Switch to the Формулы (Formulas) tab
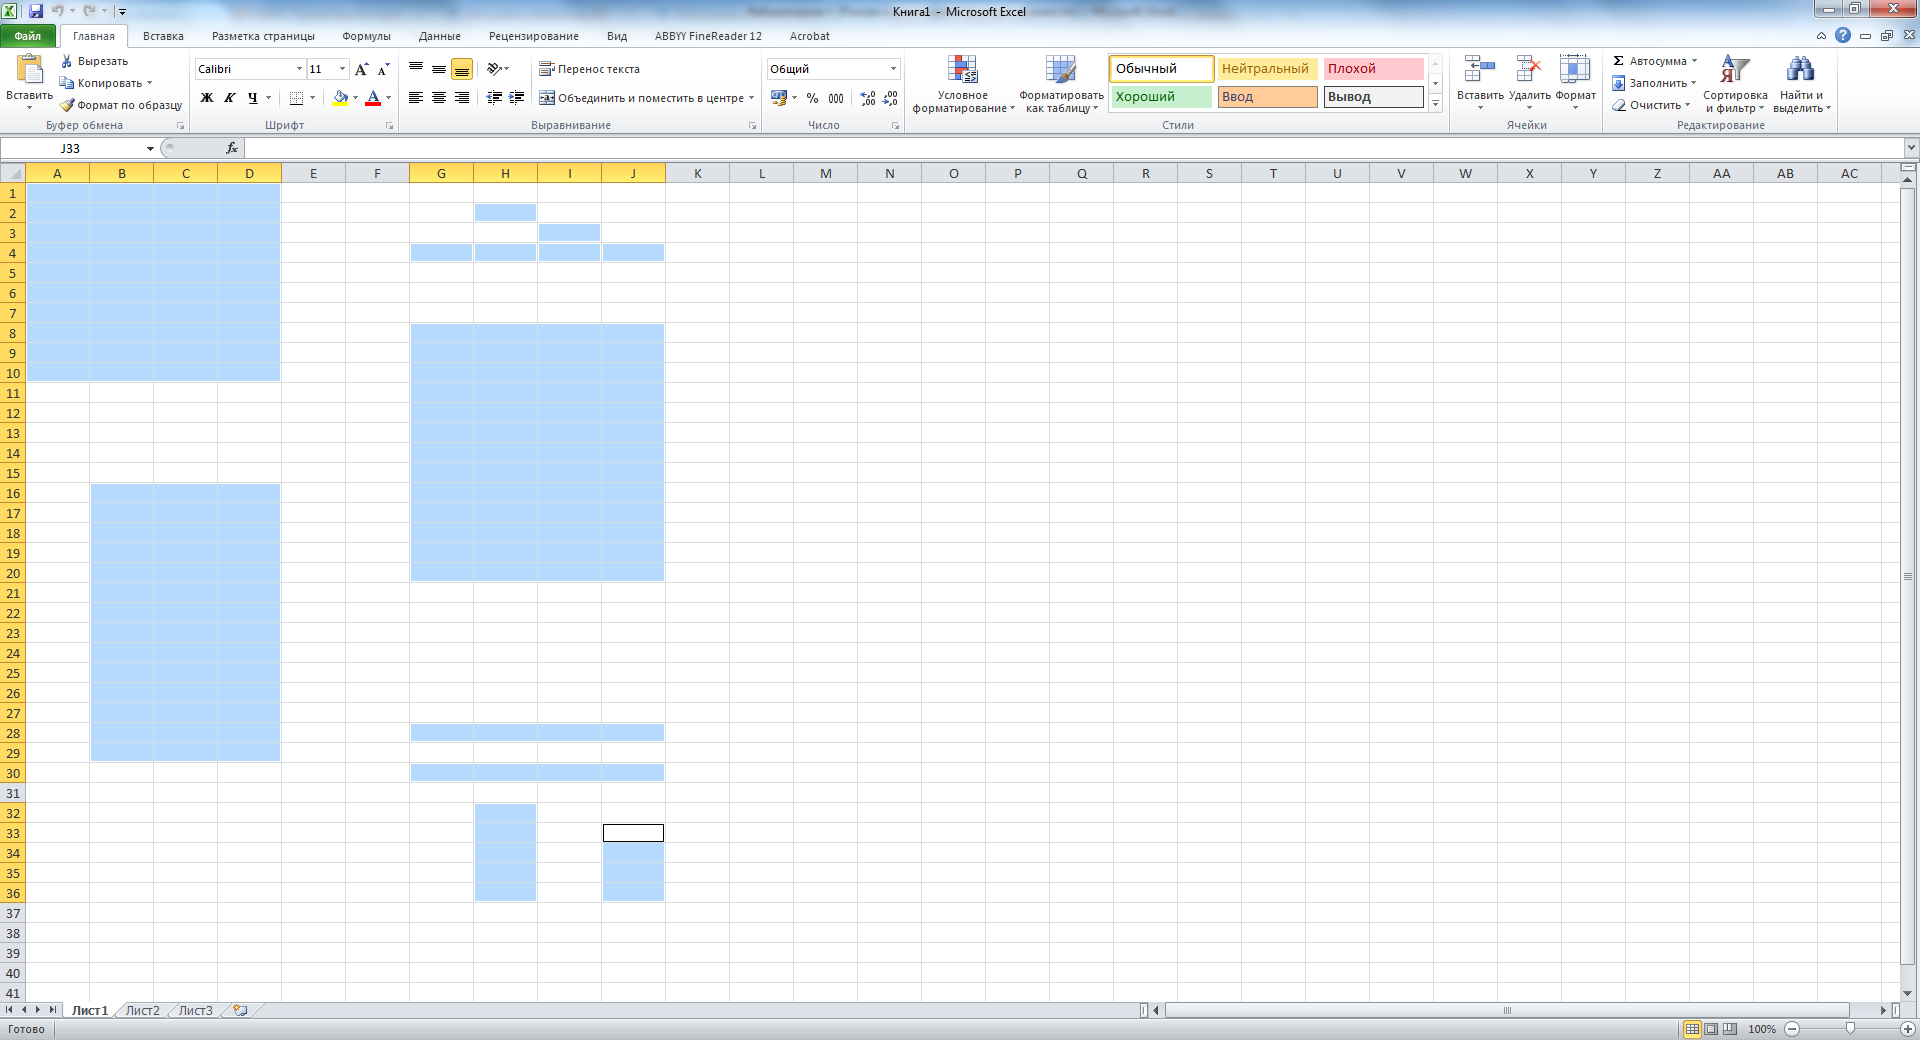This screenshot has width=1920, height=1040. 367,36
